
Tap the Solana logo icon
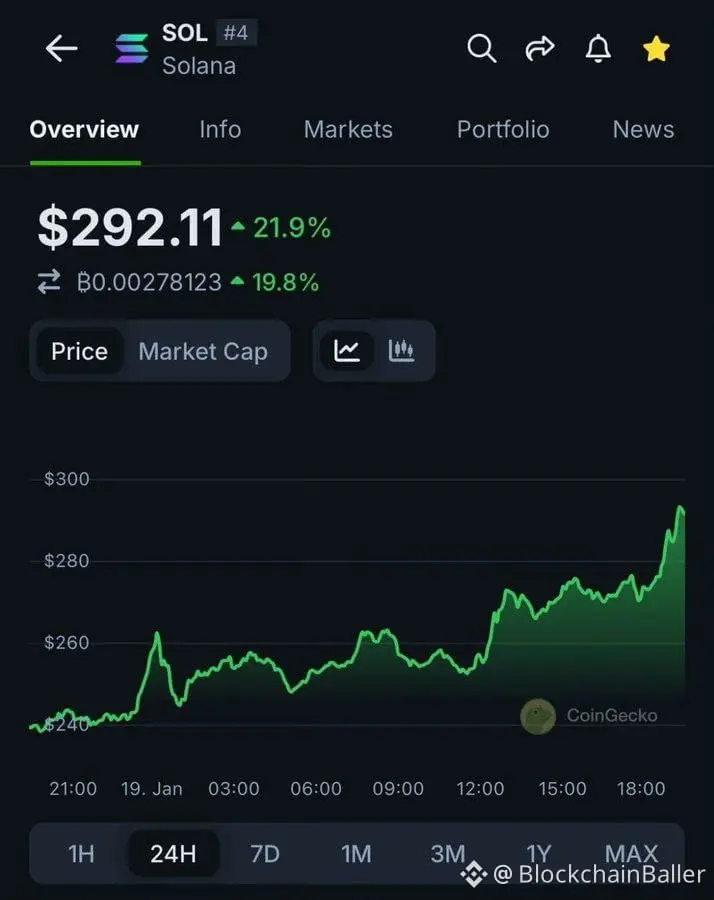click(x=131, y=49)
